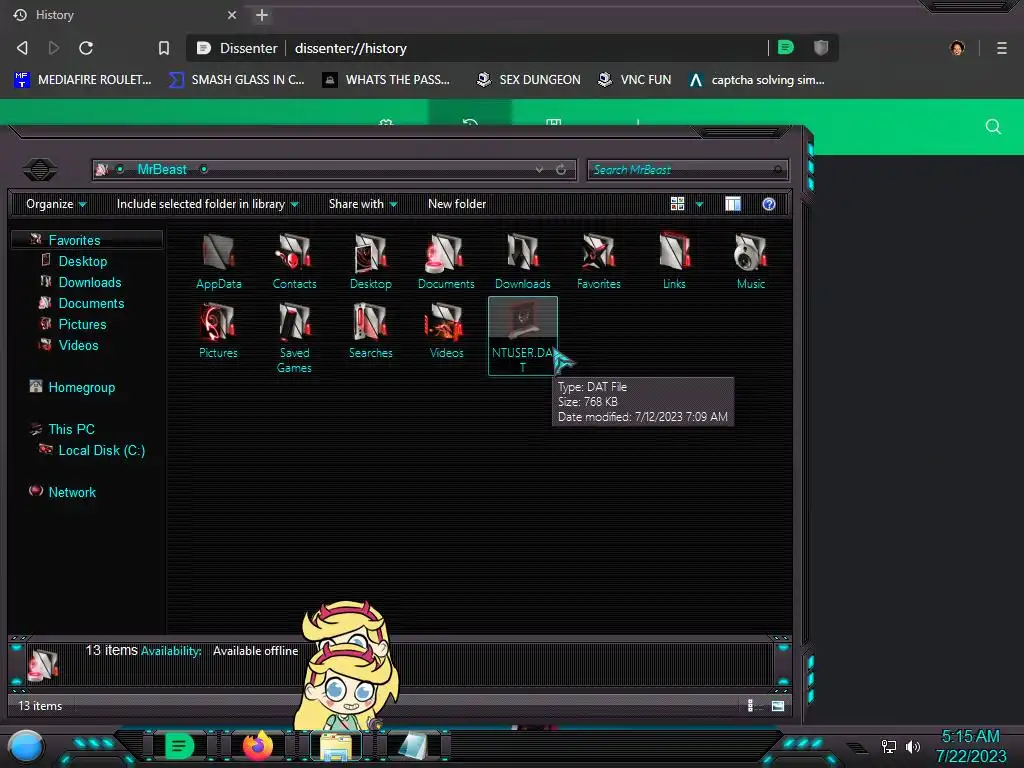Image resolution: width=1024 pixels, height=768 pixels.
Task: Click the Start orb on taskbar
Action: [x=26, y=746]
